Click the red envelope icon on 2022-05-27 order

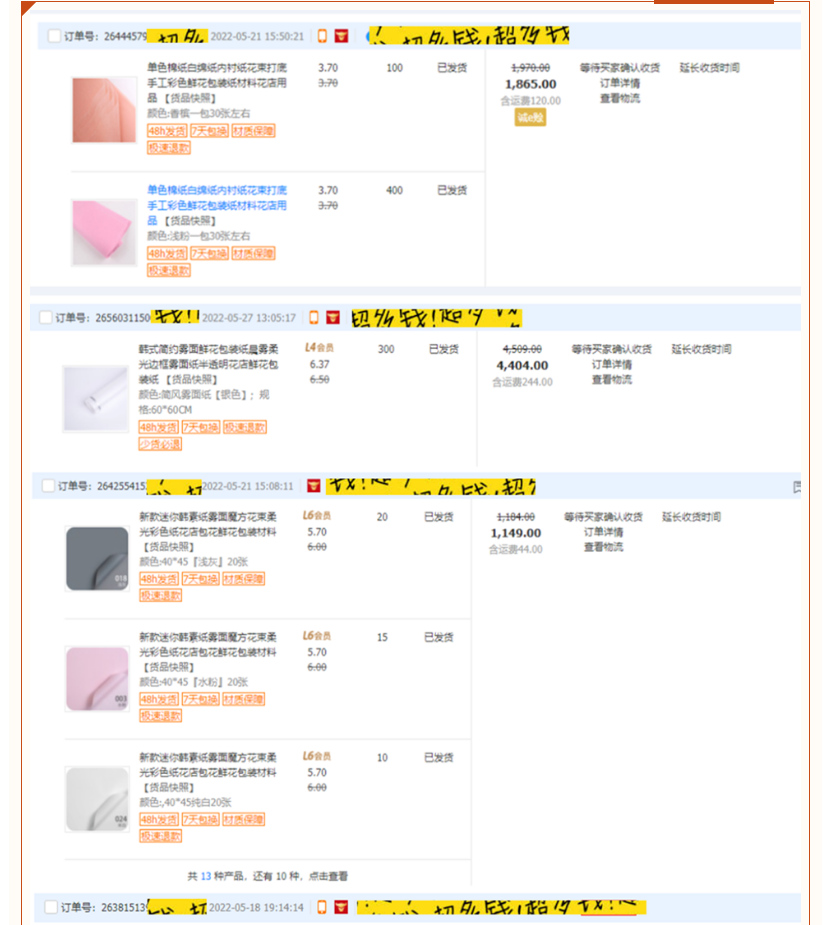(x=333, y=317)
